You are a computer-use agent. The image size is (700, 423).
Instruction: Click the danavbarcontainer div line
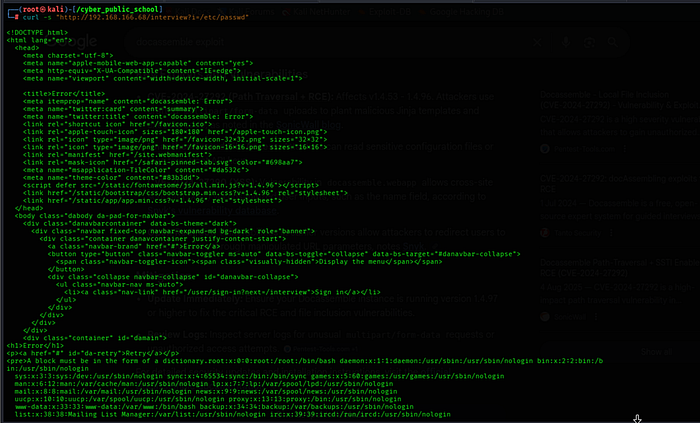[x=129, y=223]
